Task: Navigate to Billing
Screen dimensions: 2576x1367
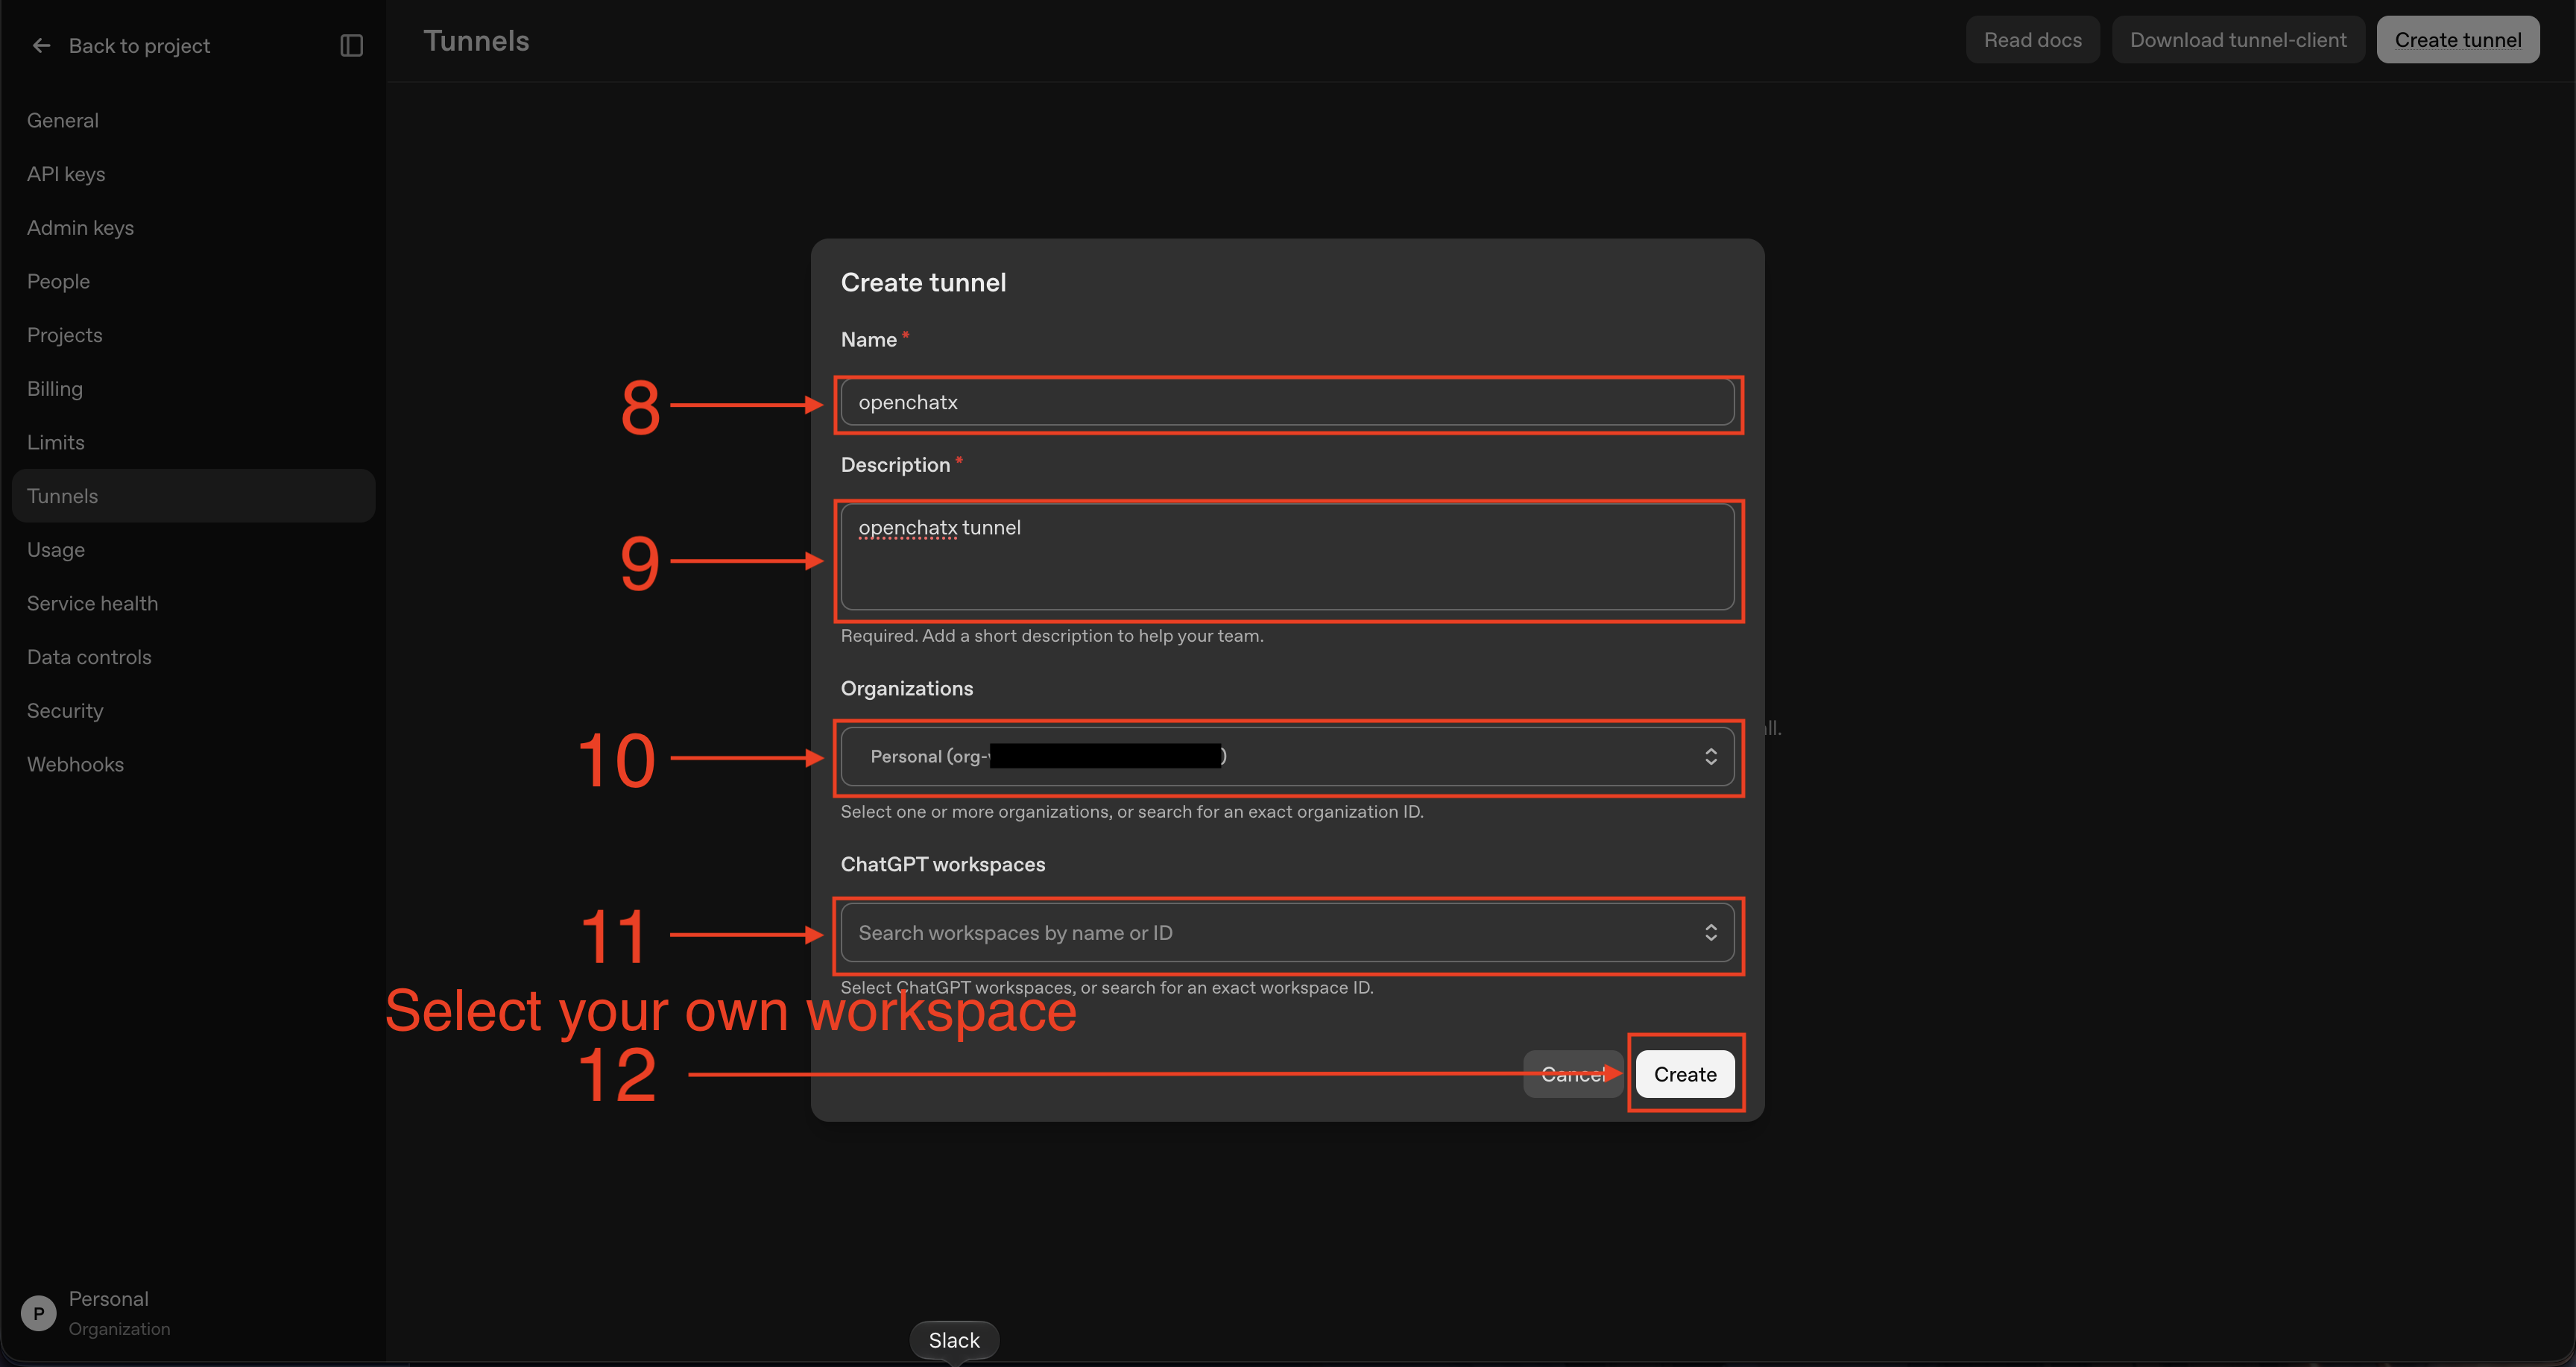Action: point(55,389)
